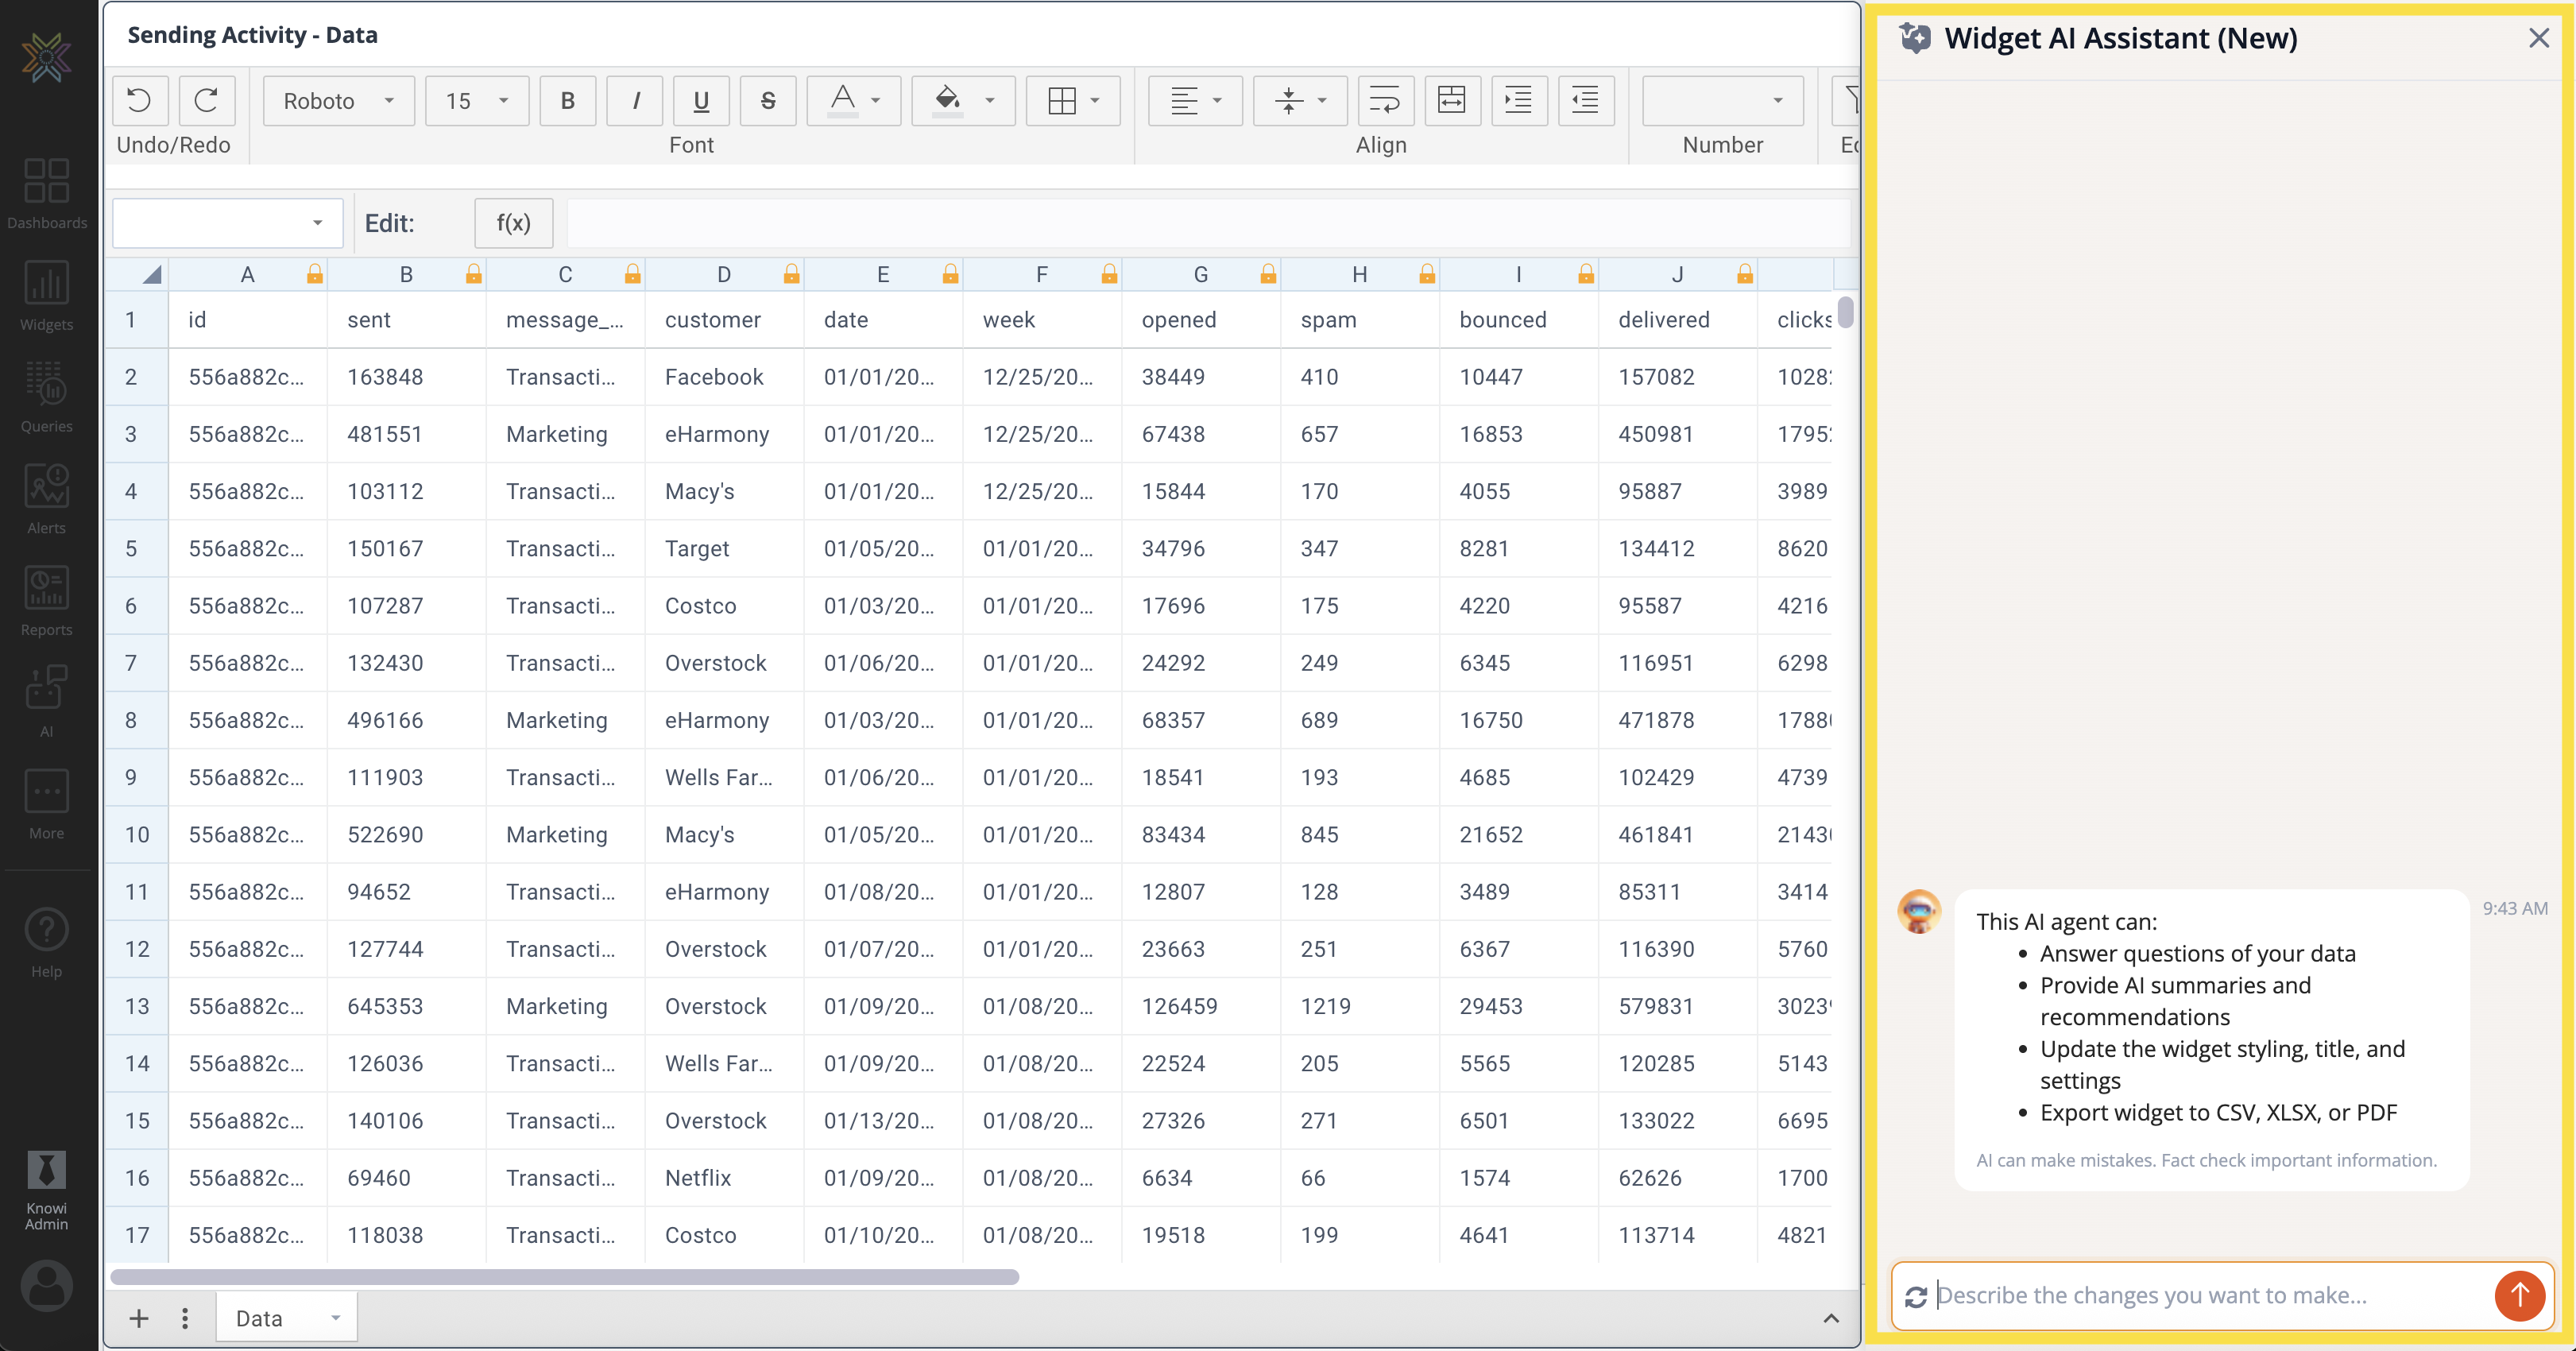The width and height of the screenshot is (2576, 1351).
Task: Apply strikethrough formatting
Action: tap(767, 101)
